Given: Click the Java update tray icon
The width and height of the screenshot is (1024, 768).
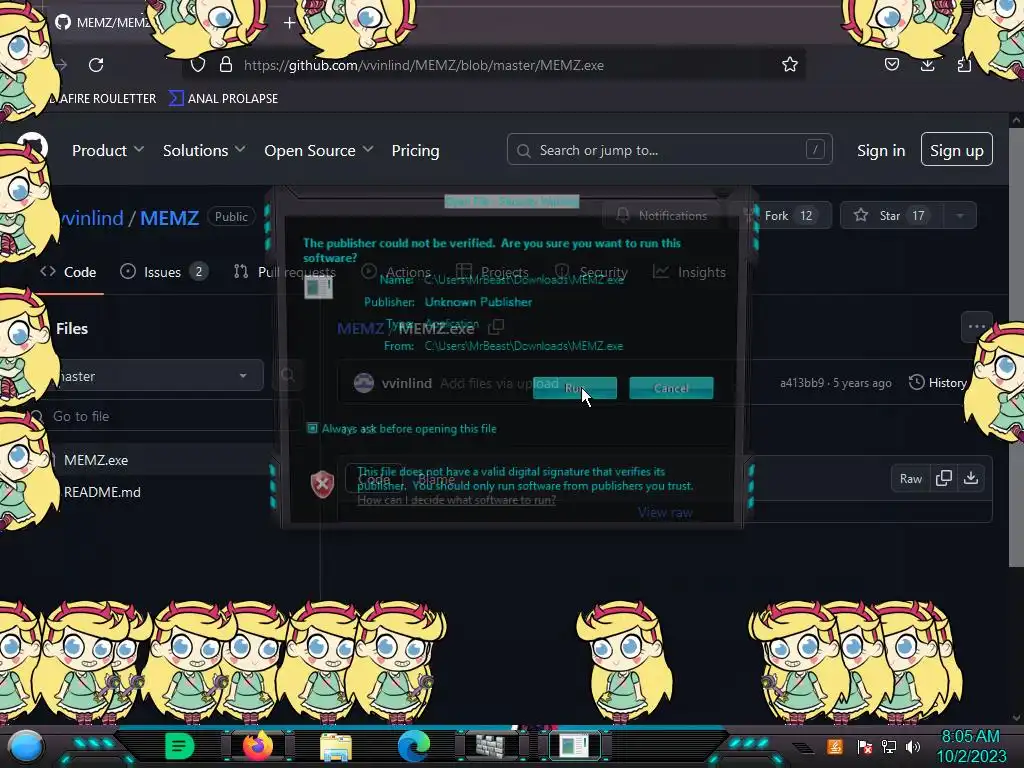Looking at the screenshot, I should [x=835, y=746].
